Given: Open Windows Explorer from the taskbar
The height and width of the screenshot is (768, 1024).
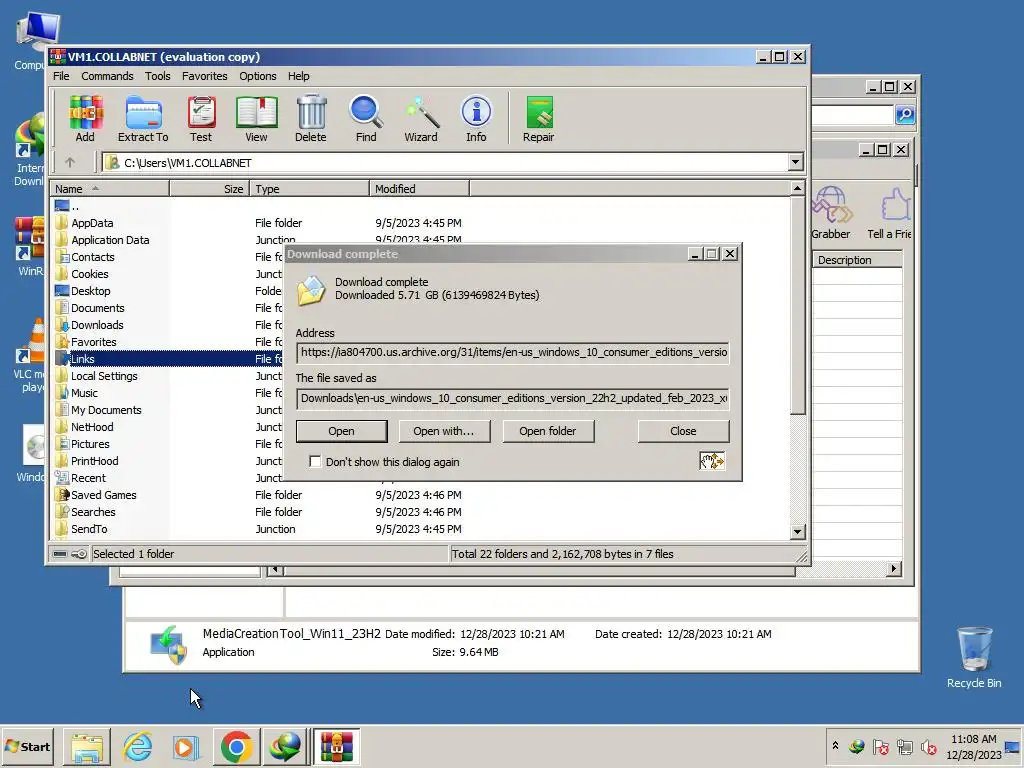Looking at the screenshot, I should point(86,746).
